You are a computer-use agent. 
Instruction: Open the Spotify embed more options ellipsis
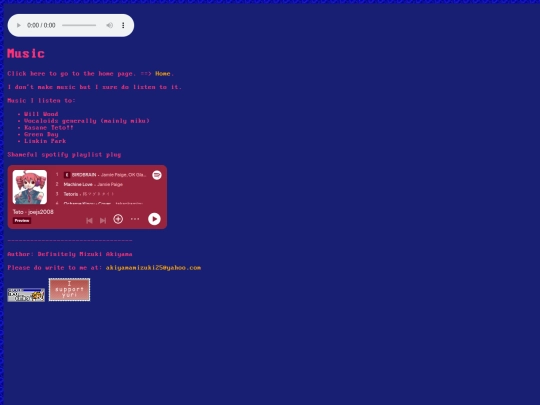pyautogui.click(x=135, y=219)
